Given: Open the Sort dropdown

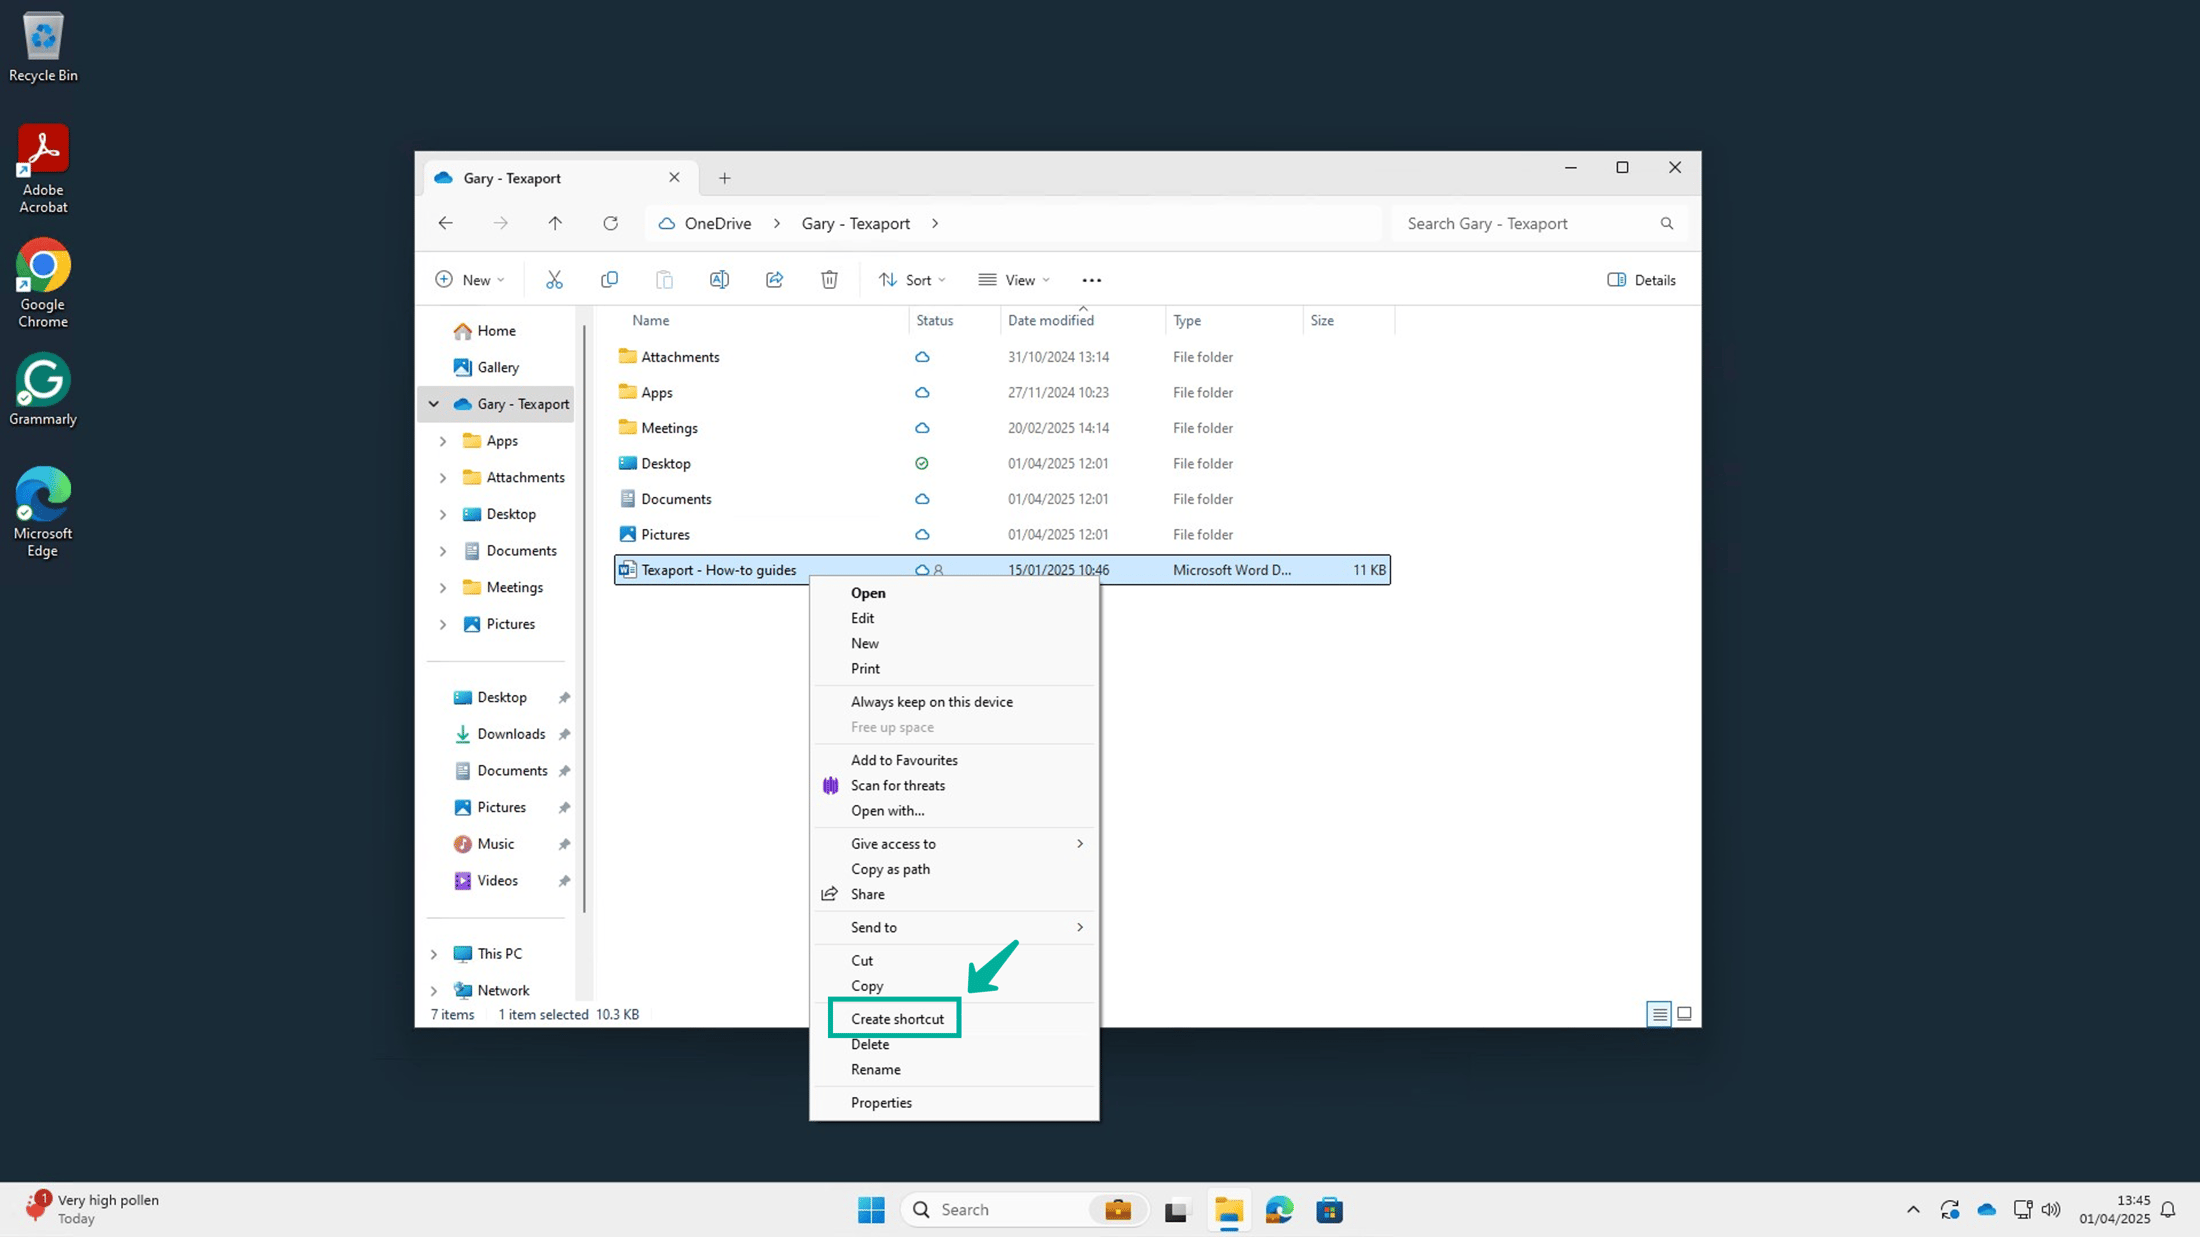Looking at the screenshot, I should (x=911, y=279).
